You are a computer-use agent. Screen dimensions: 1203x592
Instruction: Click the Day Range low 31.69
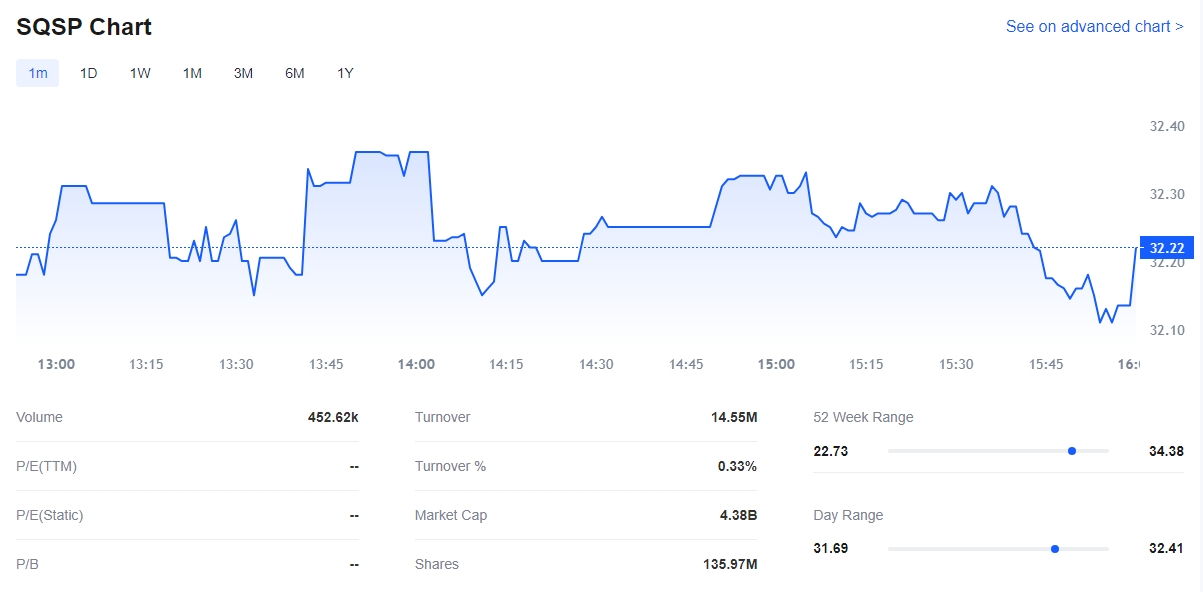pyautogui.click(x=831, y=549)
